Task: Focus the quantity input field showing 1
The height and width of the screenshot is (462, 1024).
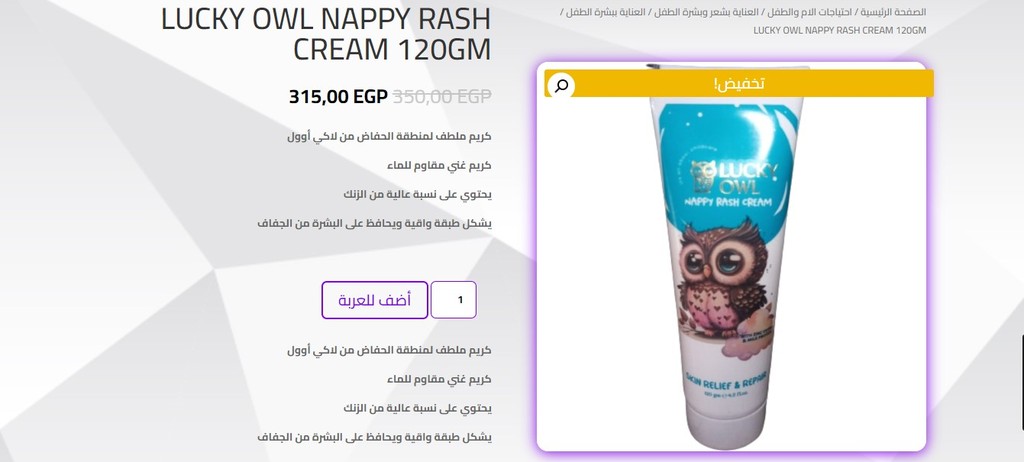Action: pos(454,300)
